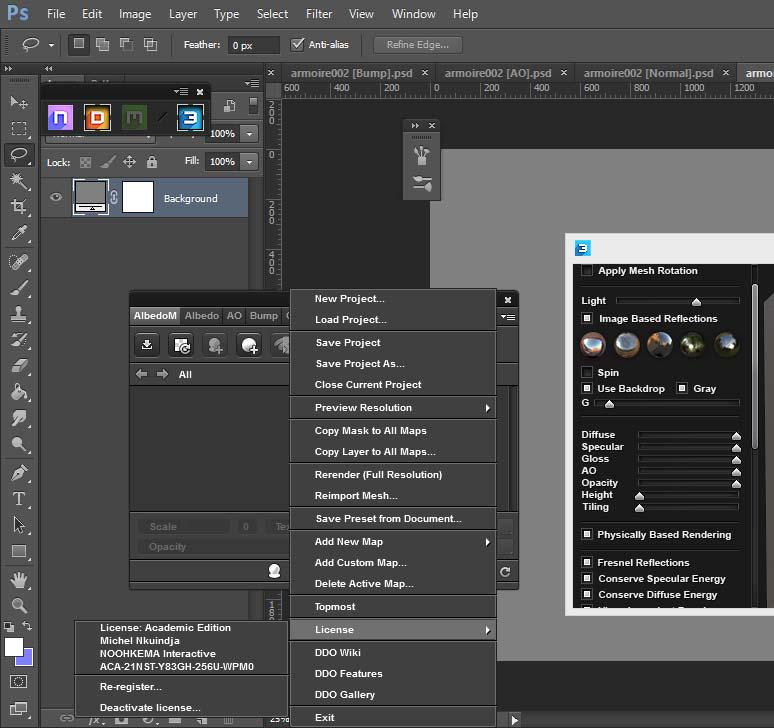Click Refine Edge button
Screen dimensions: 774x728
click(x=418, y=45)
